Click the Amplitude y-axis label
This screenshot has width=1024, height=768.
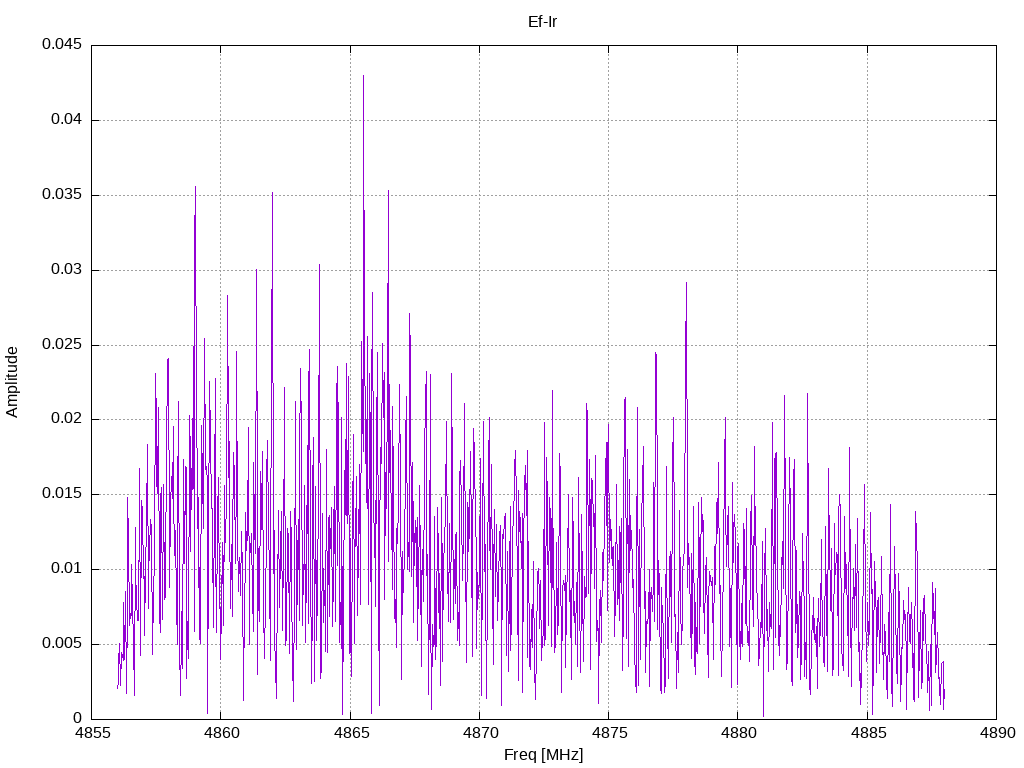pyautogui.click(x=12, y=382)
